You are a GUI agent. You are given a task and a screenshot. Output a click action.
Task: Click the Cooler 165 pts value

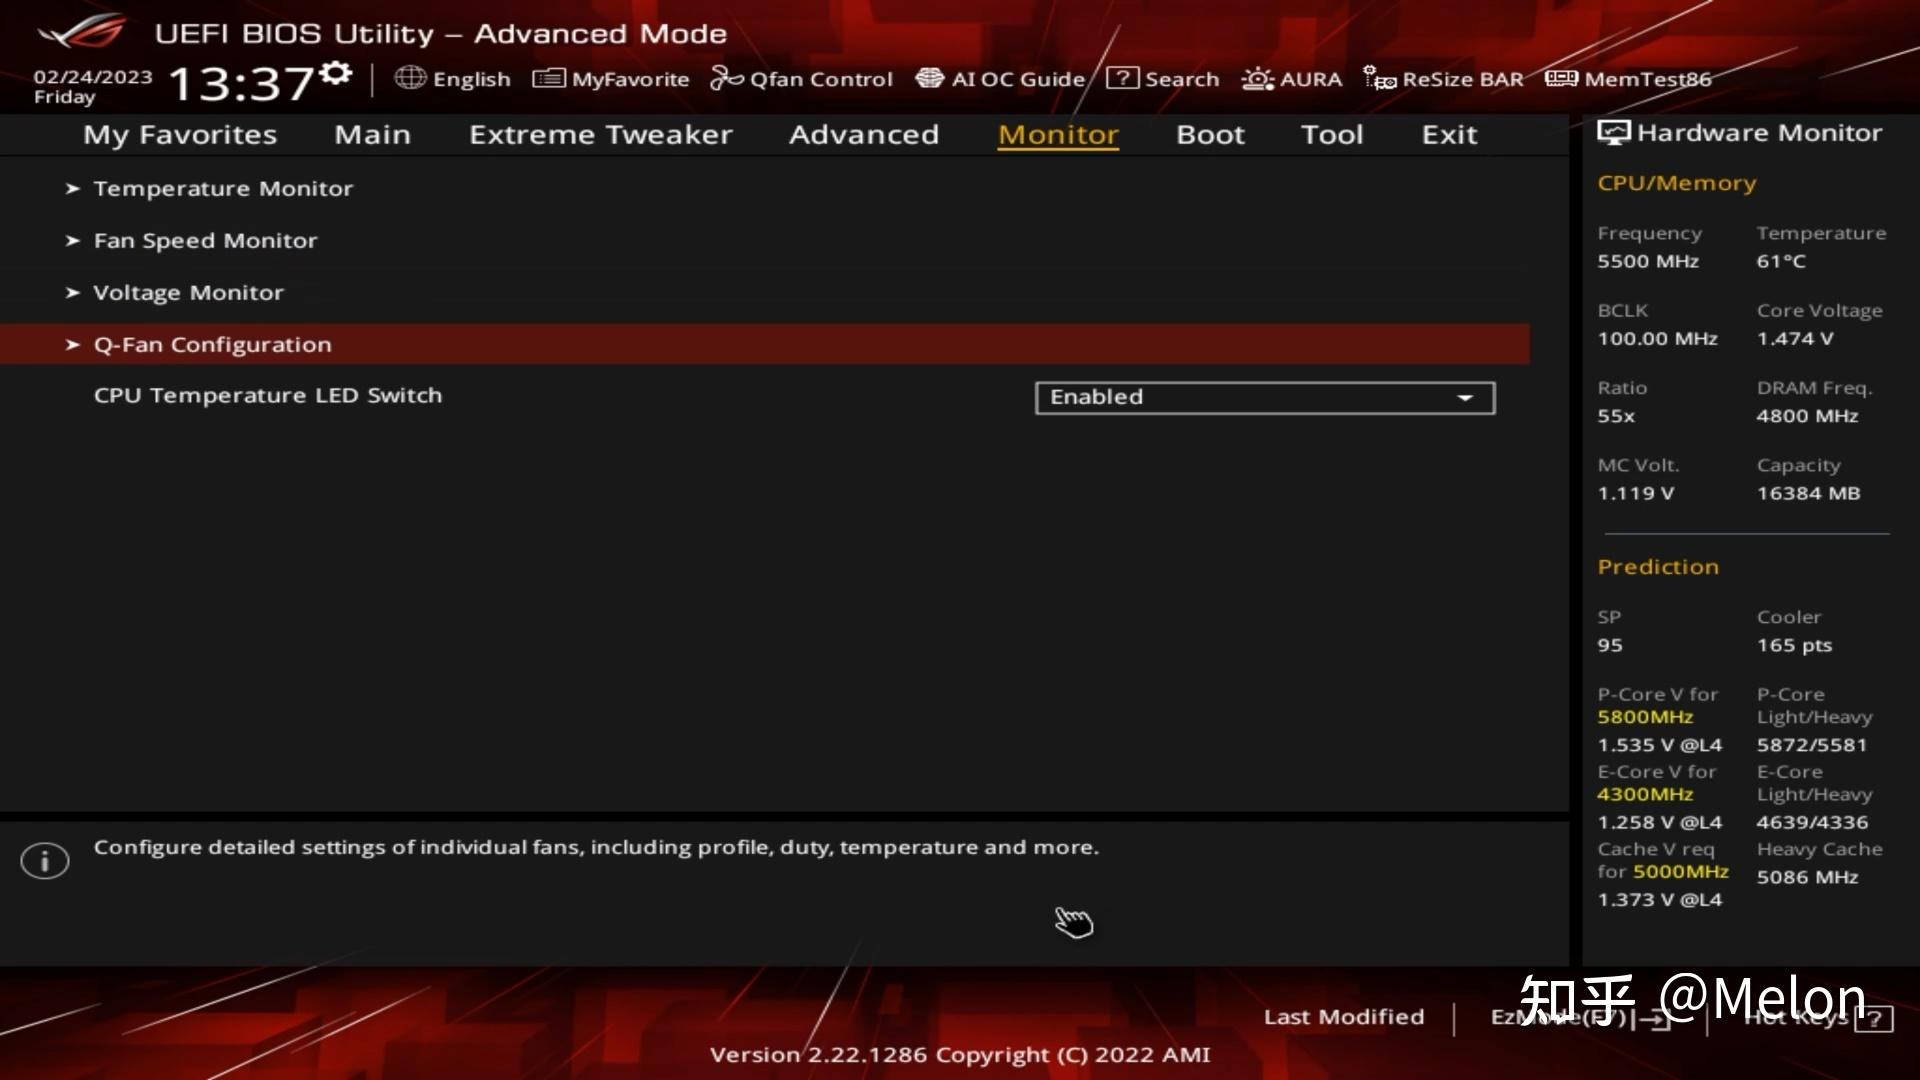click(x=1794, y=646)
